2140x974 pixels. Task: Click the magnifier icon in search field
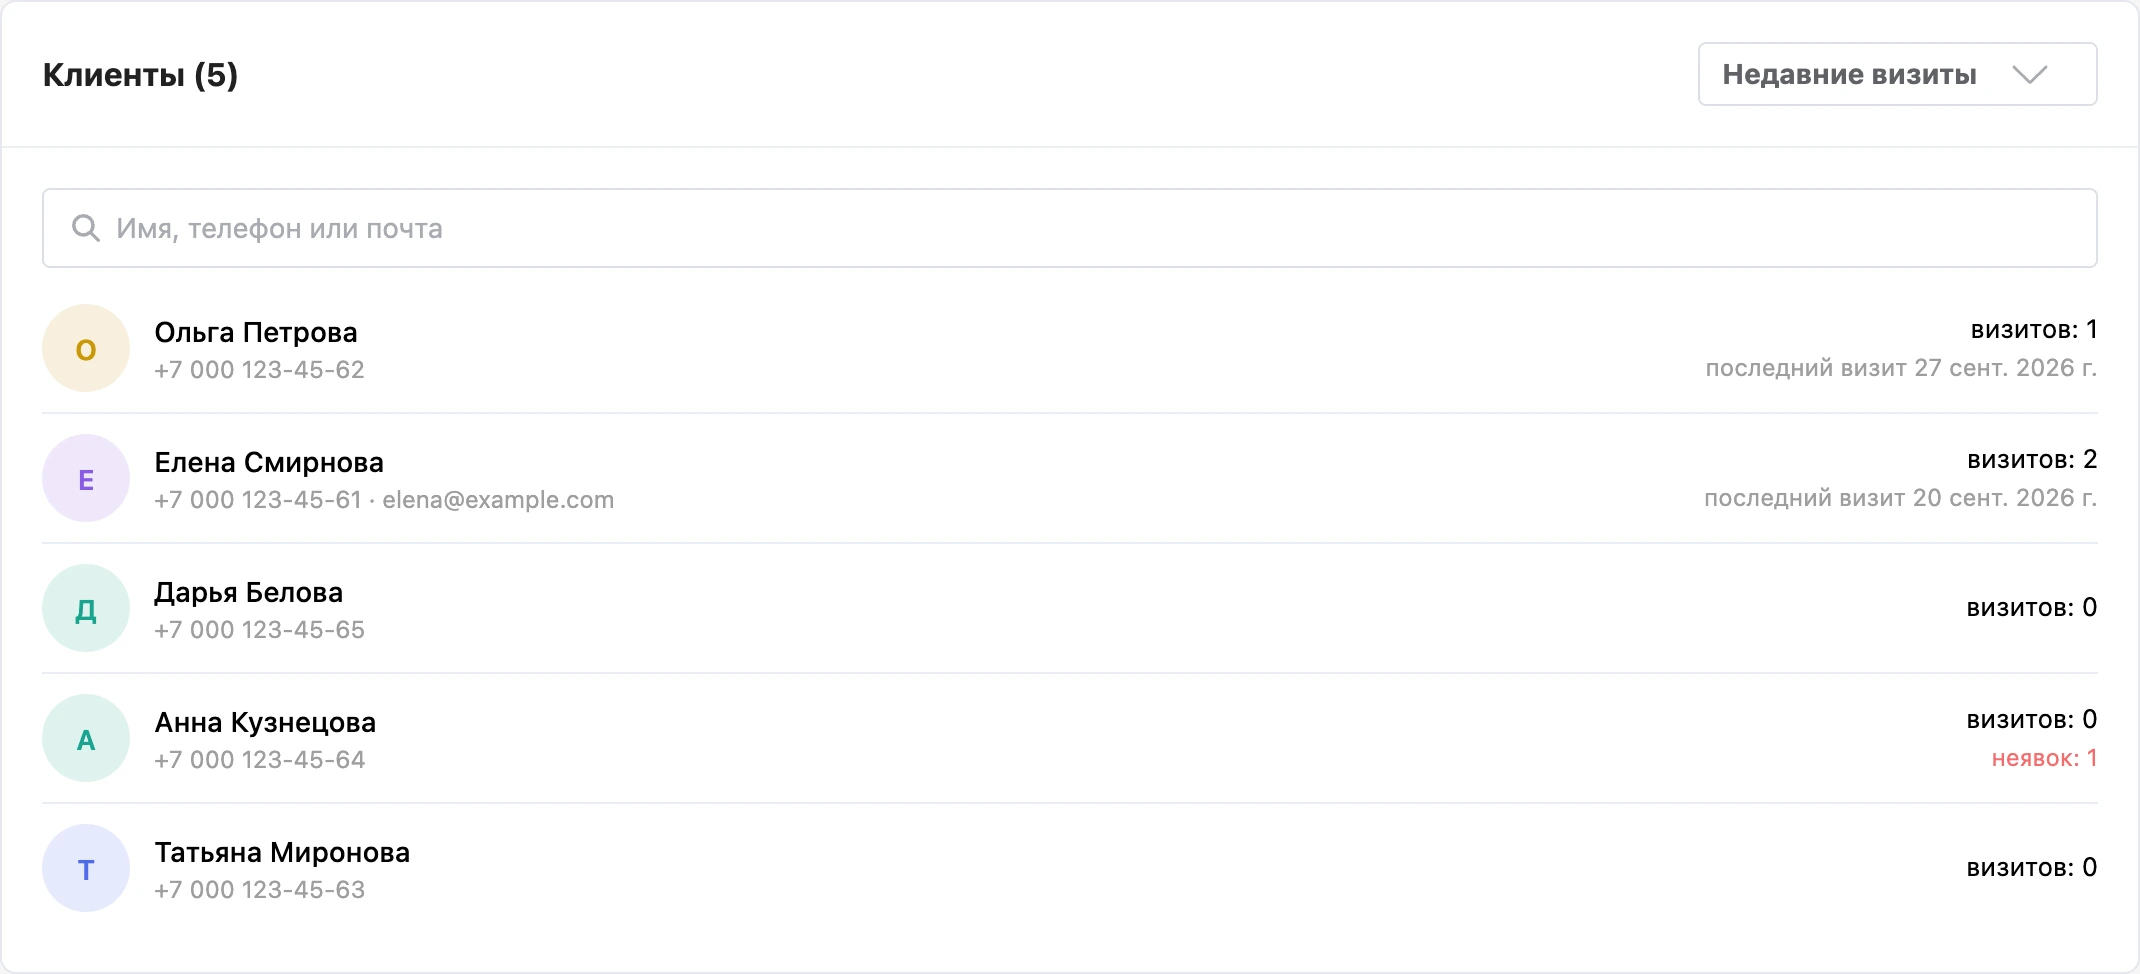[x=86, y=228]
